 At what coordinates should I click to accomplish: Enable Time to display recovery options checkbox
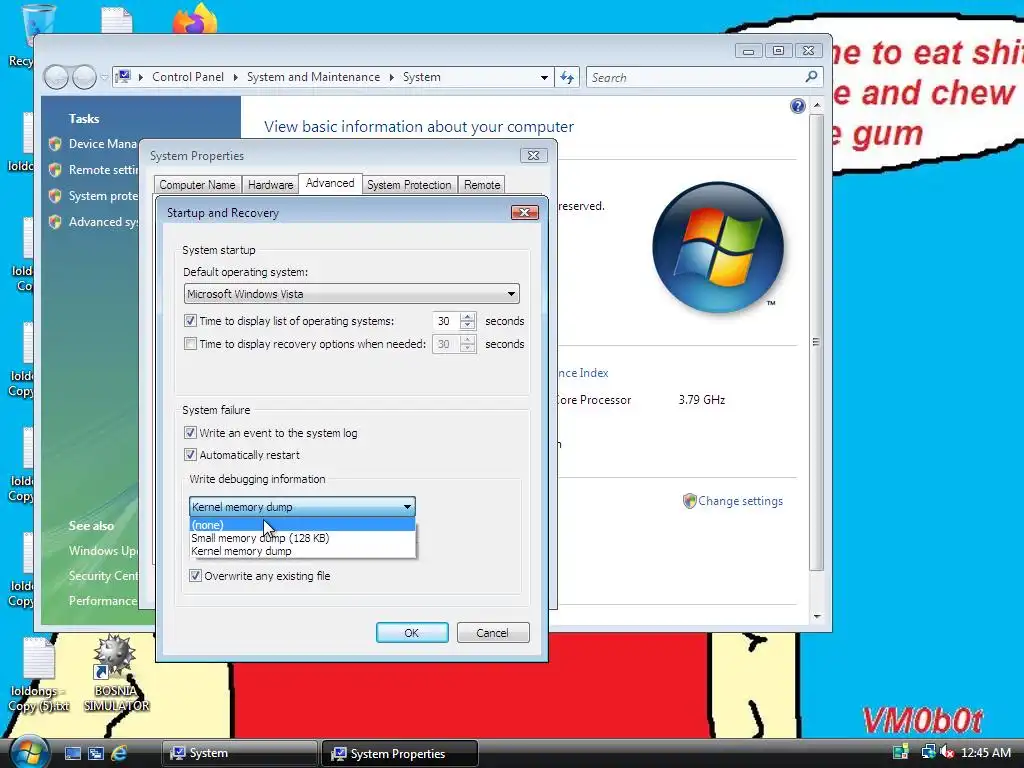pos(190,344)
